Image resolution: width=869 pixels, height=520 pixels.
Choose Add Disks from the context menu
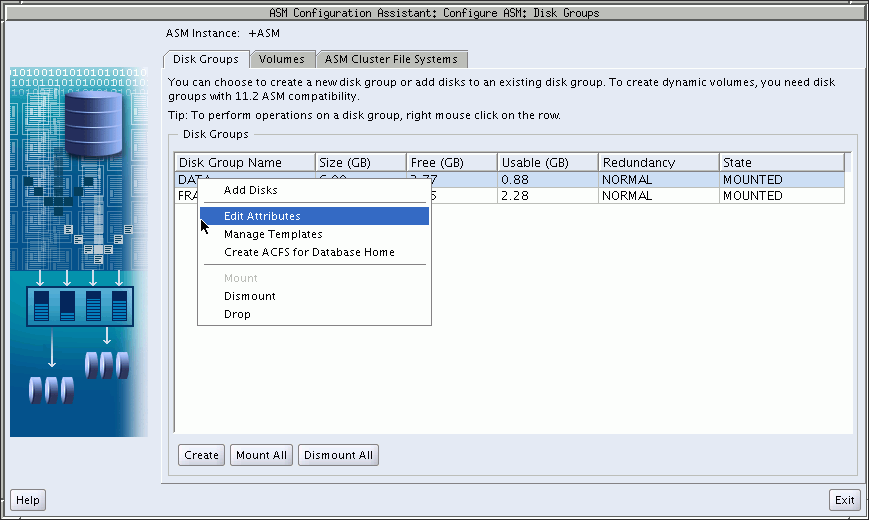coord(314,190)
